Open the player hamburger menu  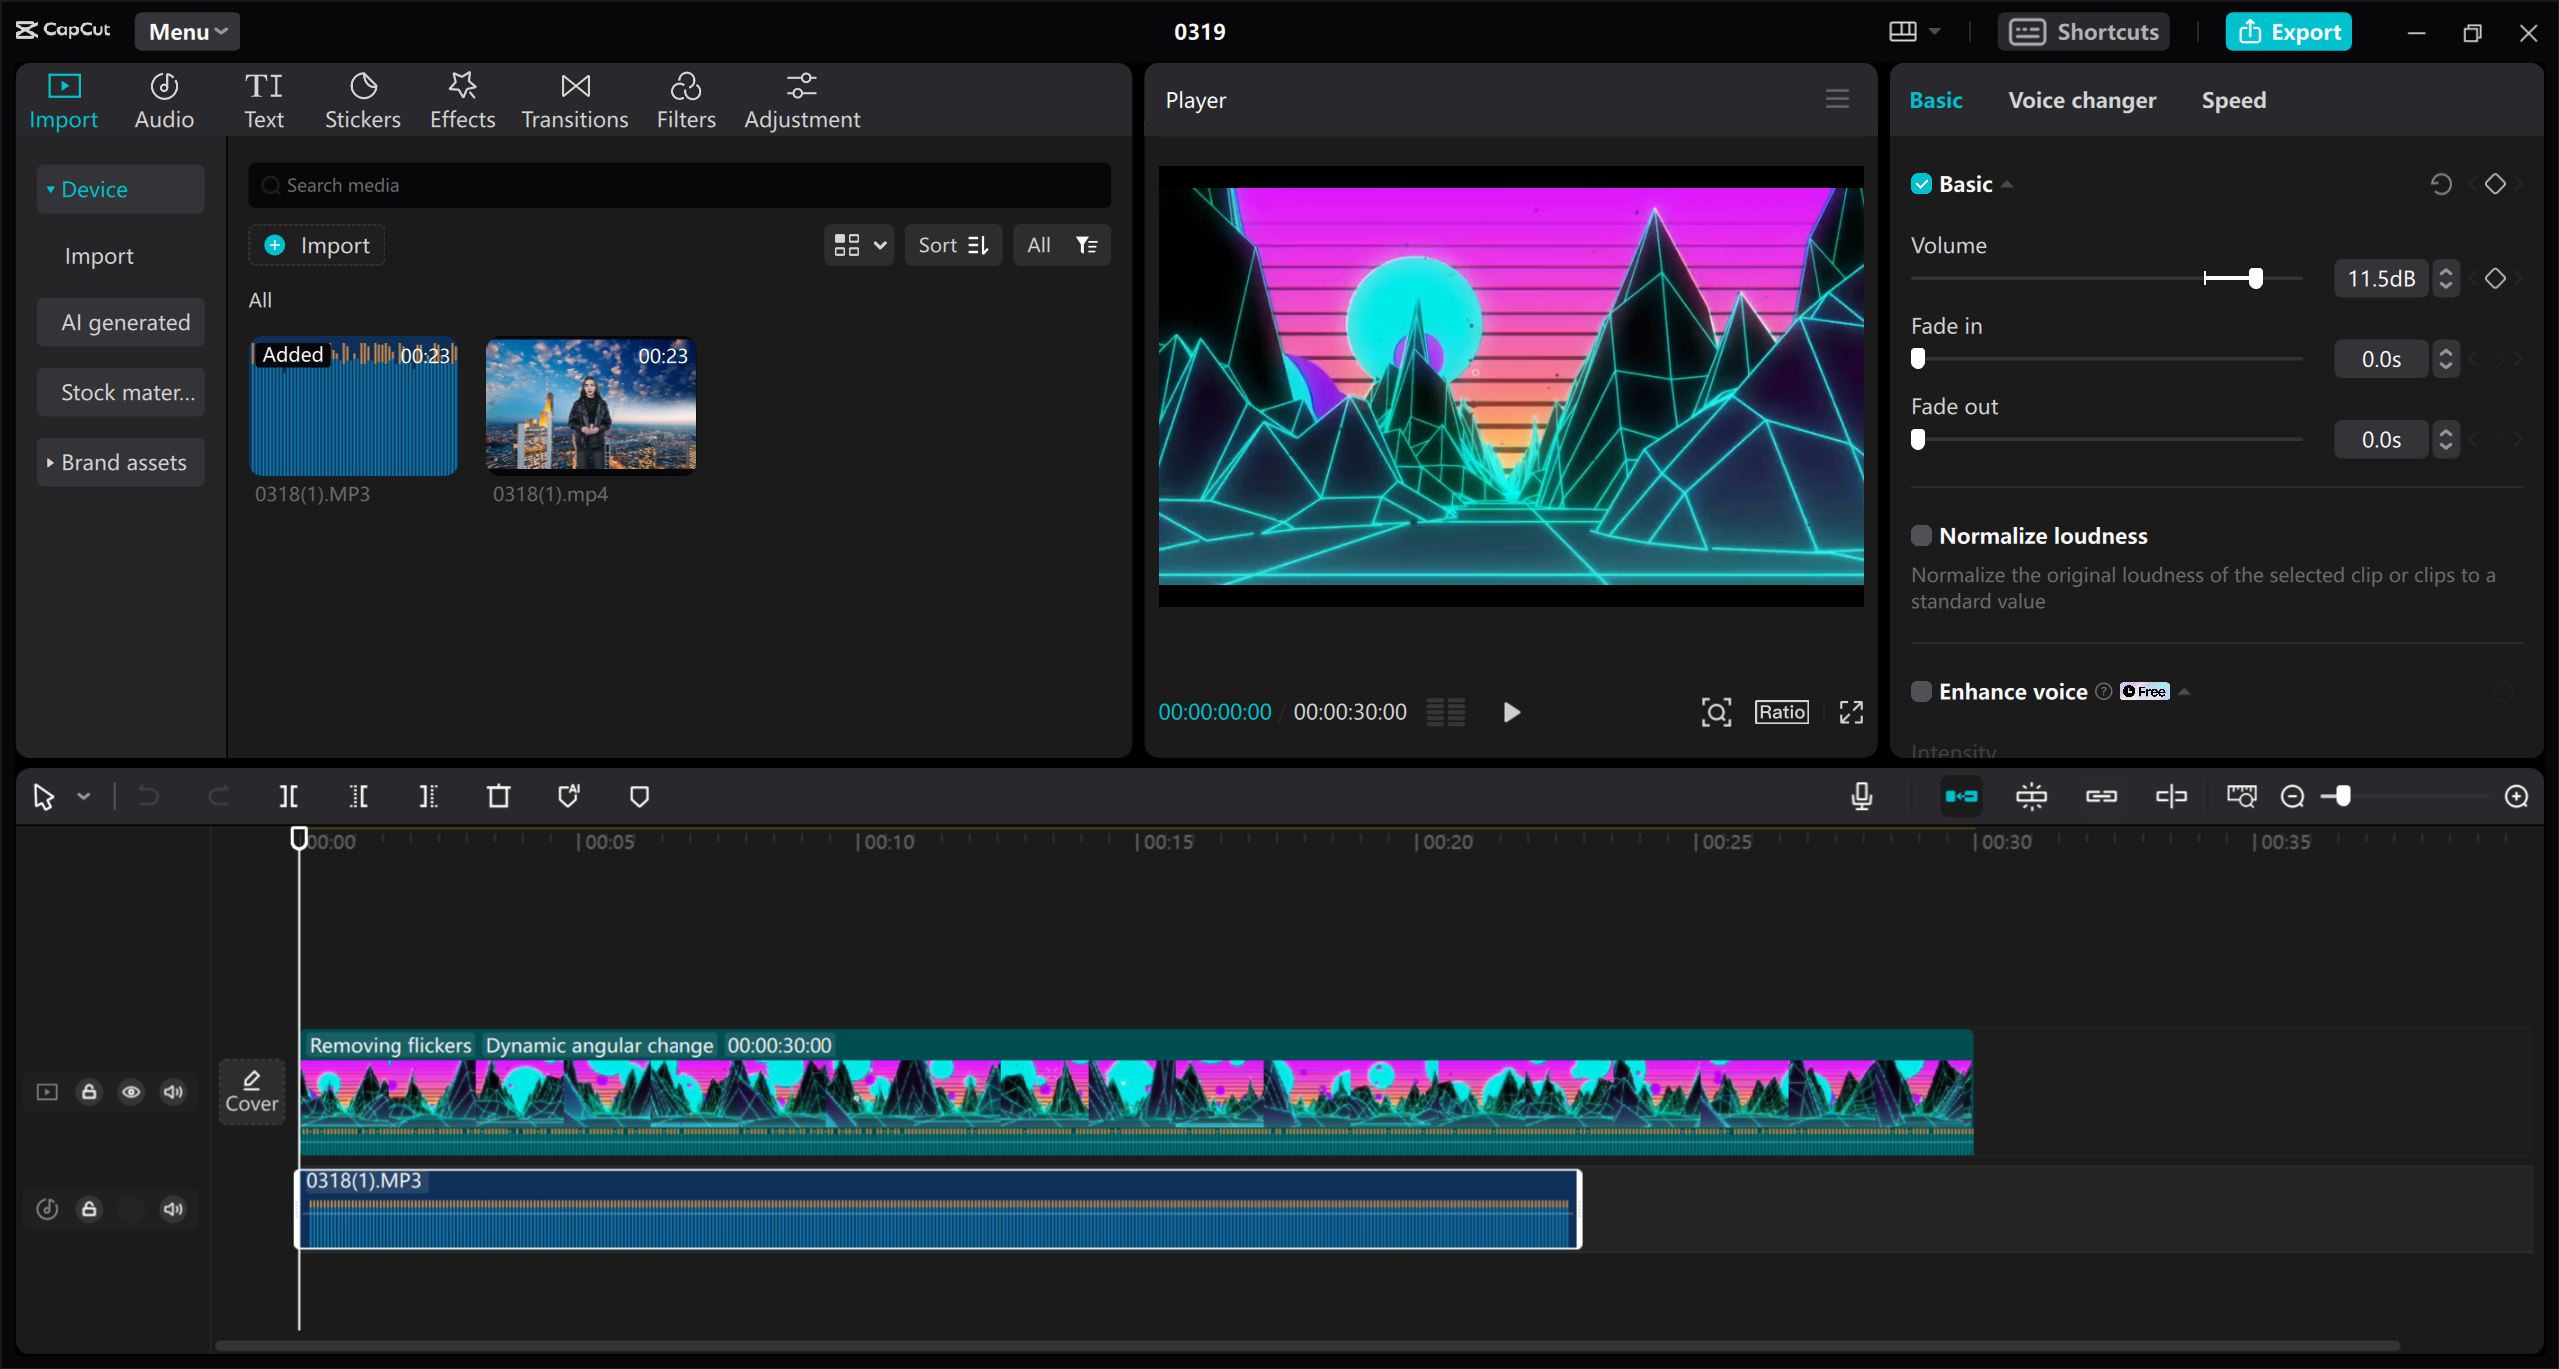pos(1837,99)
